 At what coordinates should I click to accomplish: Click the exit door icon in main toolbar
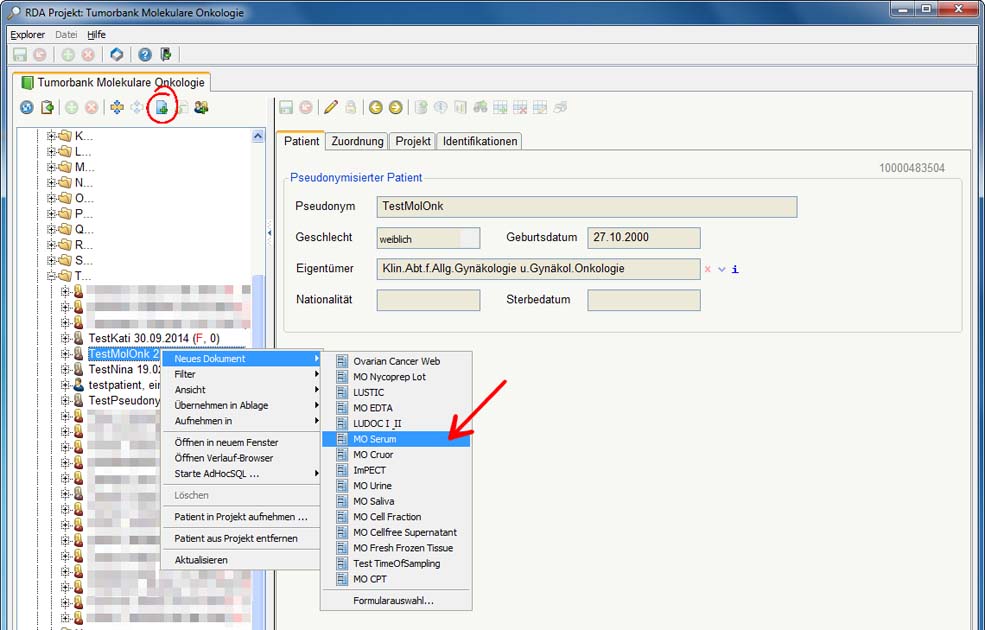tap(166, 54)
